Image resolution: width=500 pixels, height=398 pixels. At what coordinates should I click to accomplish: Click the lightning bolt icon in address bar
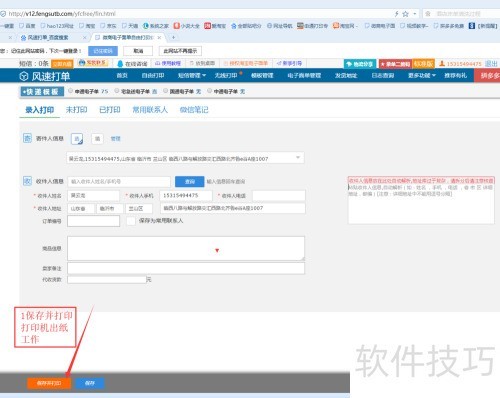click(x=396, y=14)
